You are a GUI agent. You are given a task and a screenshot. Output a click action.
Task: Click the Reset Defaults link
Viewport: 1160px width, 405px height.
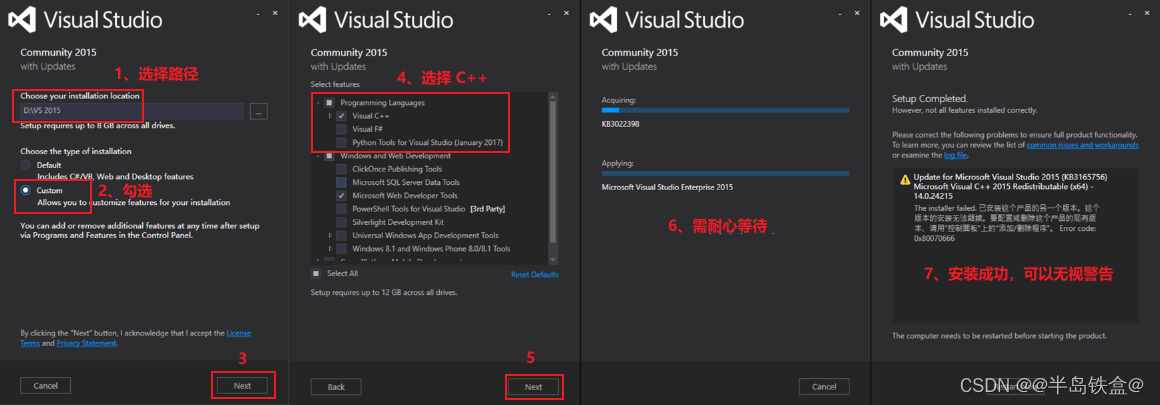[535, 275]
